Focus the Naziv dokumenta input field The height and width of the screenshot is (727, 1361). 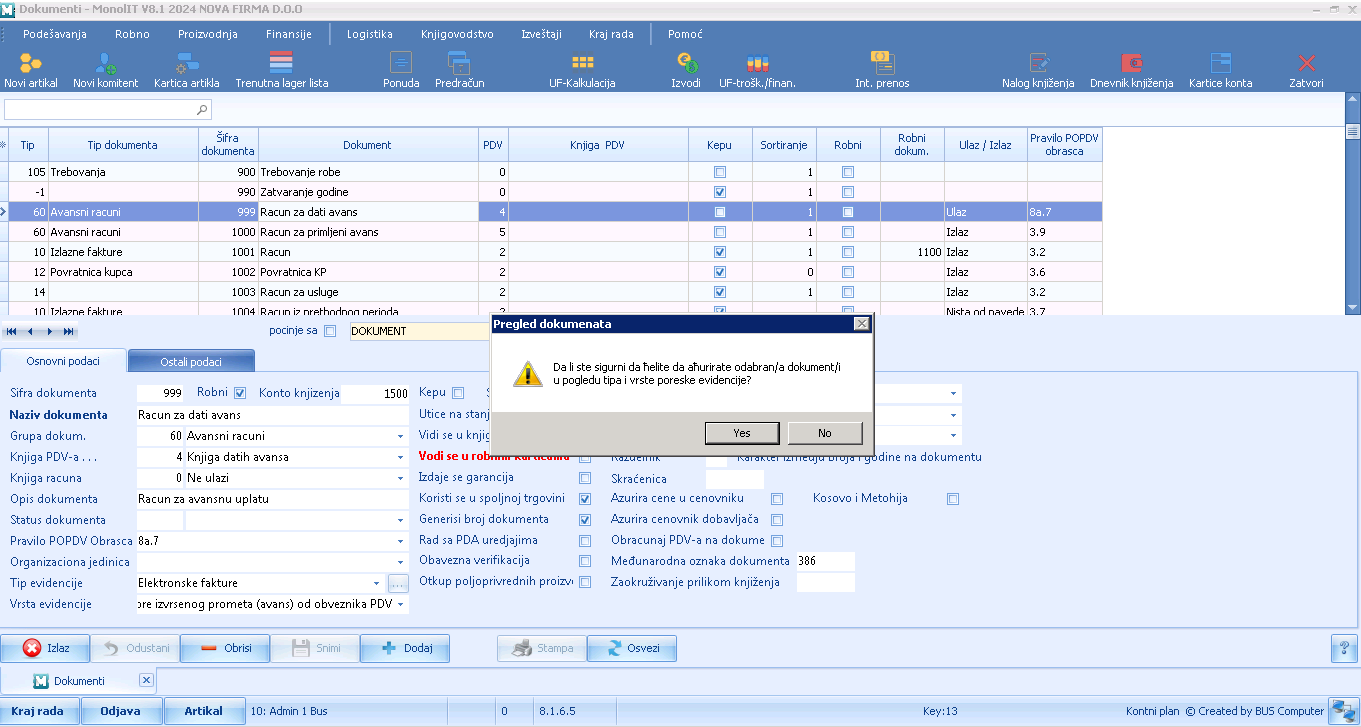pos(272,415)
